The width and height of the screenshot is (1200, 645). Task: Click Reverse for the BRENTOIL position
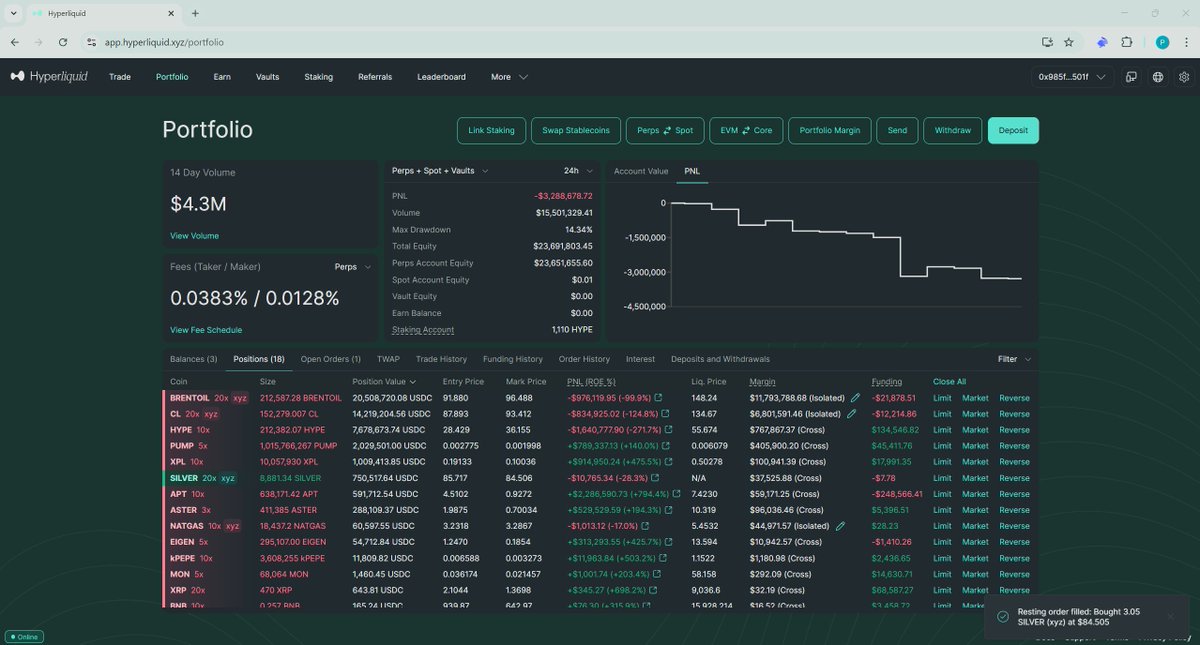1014,398
